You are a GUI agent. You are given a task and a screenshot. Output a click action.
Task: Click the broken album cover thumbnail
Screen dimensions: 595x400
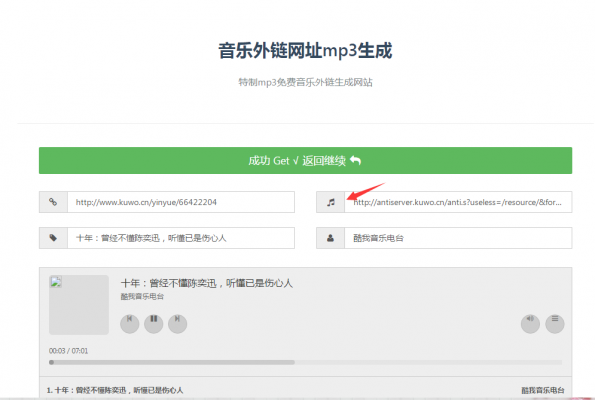[79, 305]
